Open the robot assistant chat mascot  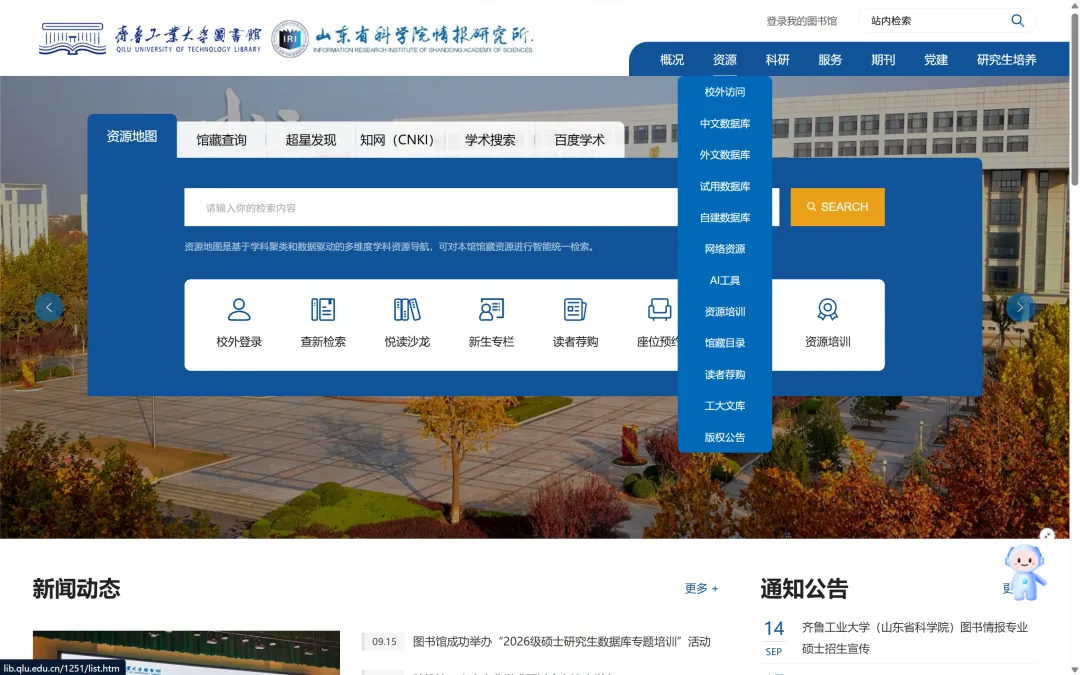tap(1026, 572)
